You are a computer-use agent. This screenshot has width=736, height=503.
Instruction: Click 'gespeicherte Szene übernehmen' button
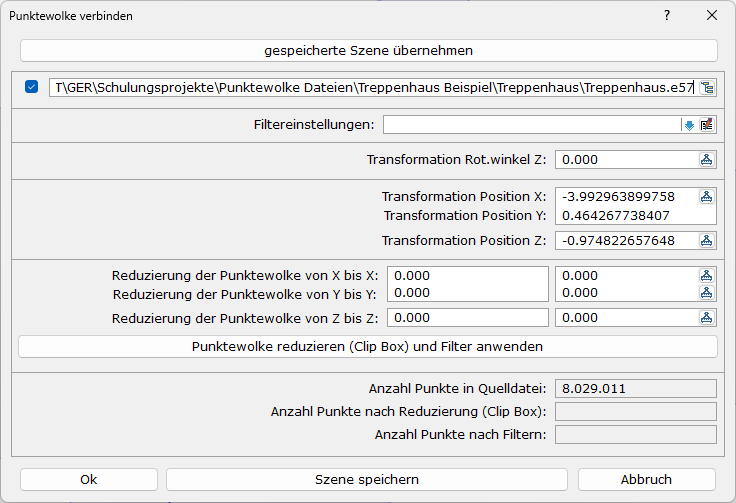(x=368, y=50)
